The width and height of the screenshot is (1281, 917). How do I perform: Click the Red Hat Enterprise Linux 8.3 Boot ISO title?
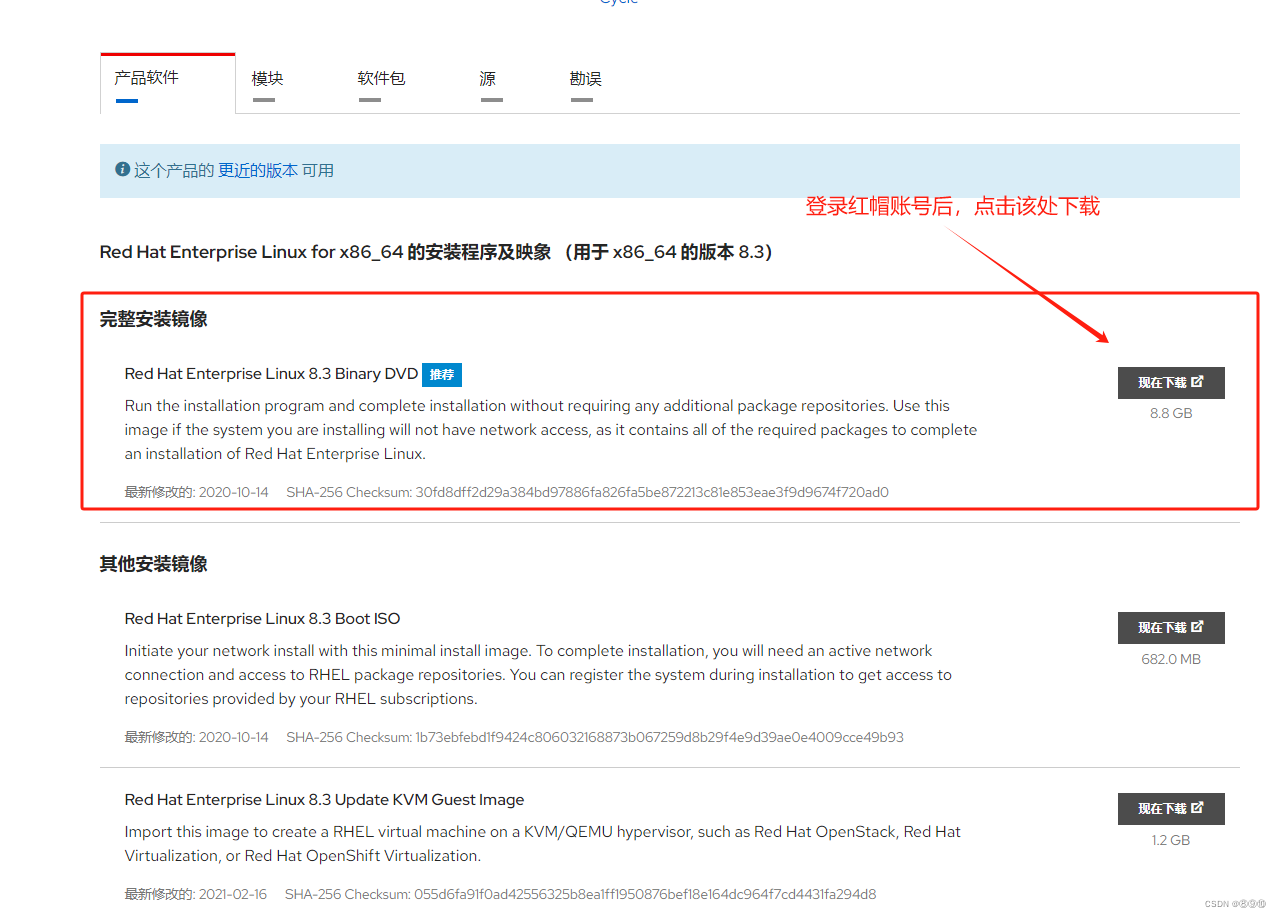[x=261, y=618]
